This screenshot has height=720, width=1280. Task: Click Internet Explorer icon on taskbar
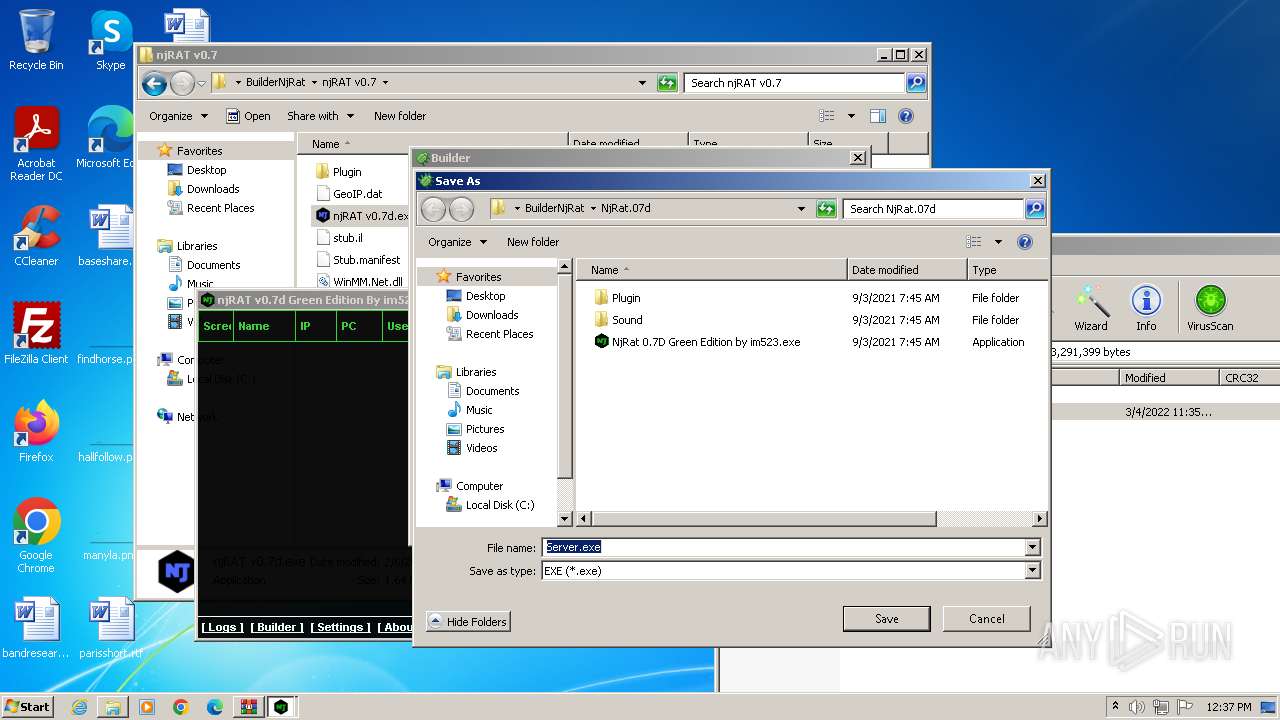[x=79, y=707]
